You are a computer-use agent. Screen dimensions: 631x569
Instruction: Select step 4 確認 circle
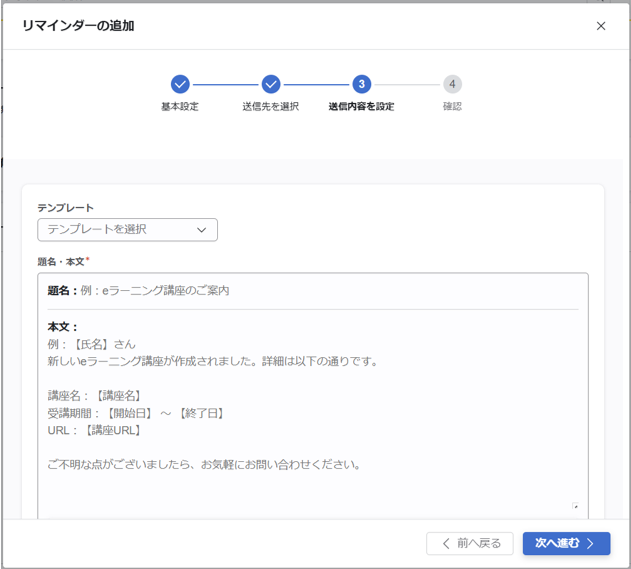pos(452,85)
